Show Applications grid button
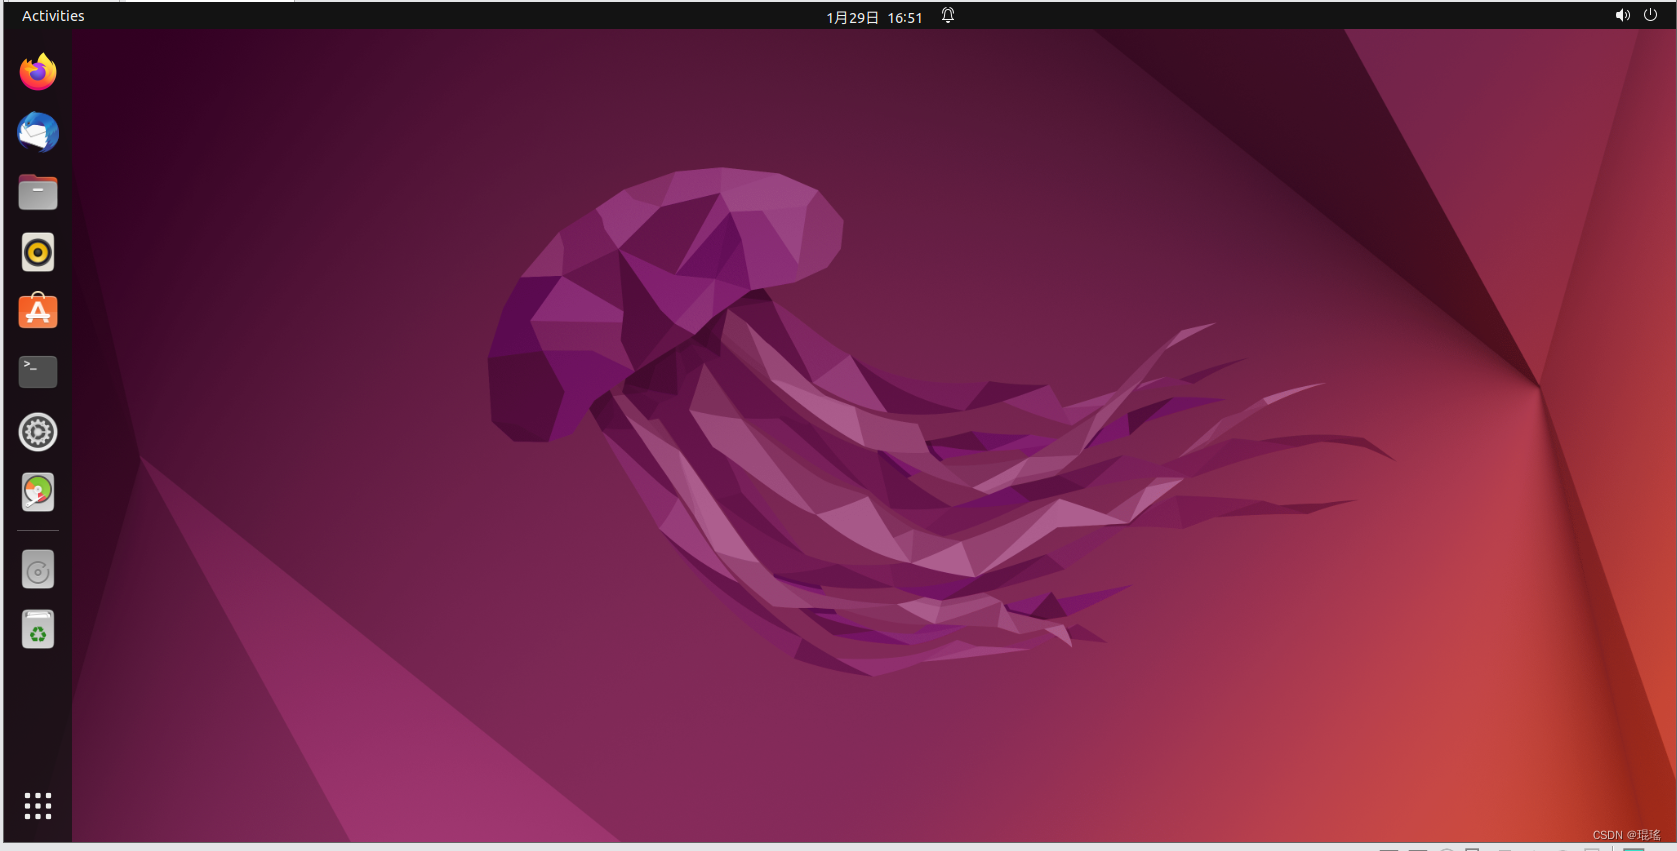Screen dimensions: 1677x851 click(x=38, y=806)
